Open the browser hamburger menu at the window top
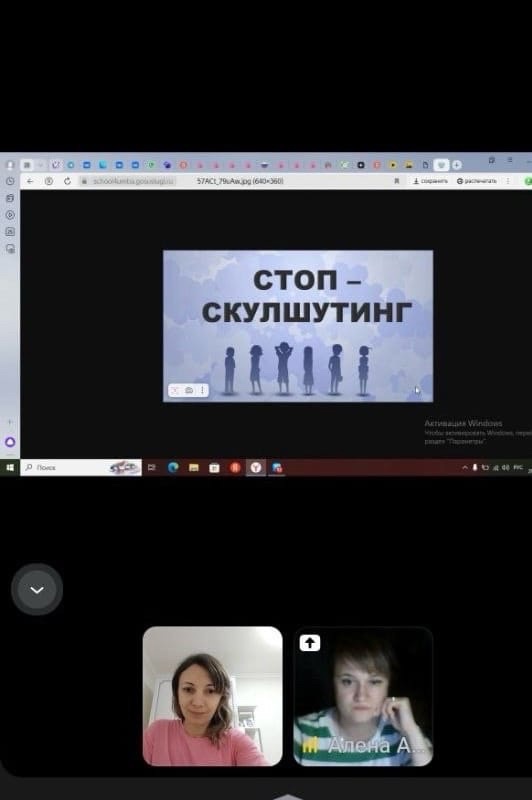Screen dimensions: 532x800 click(x=510, y=160)
